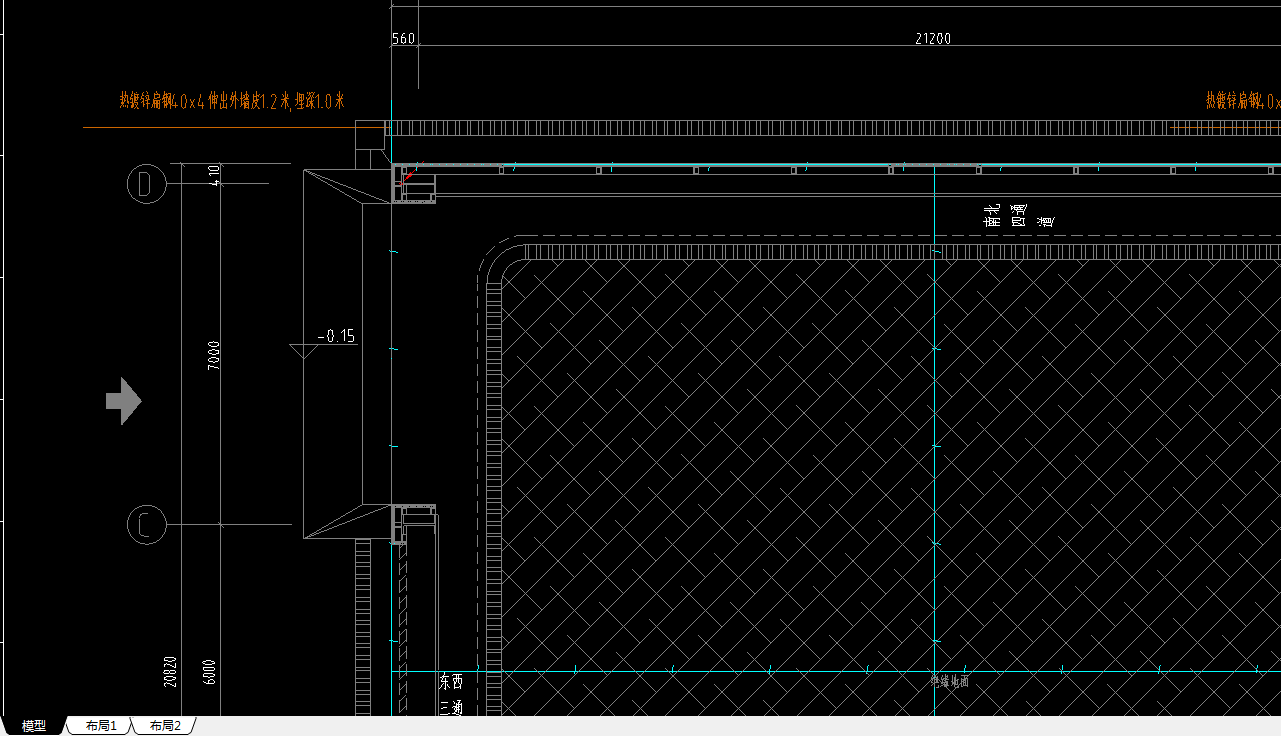Select the cut-off orange 热镀锌扁钢 note at right
The width and height of the screenshot is (1281, 736).
coord(1242,101)
